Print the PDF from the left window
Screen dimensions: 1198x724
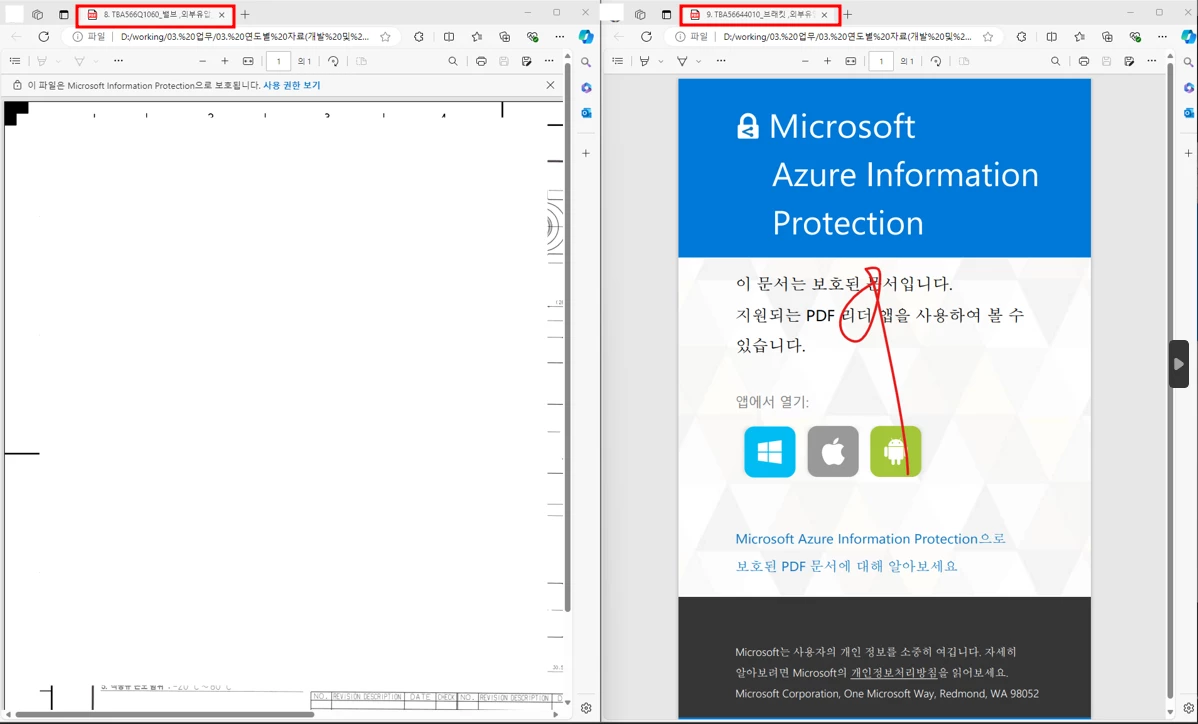click(x=481, y=61)
